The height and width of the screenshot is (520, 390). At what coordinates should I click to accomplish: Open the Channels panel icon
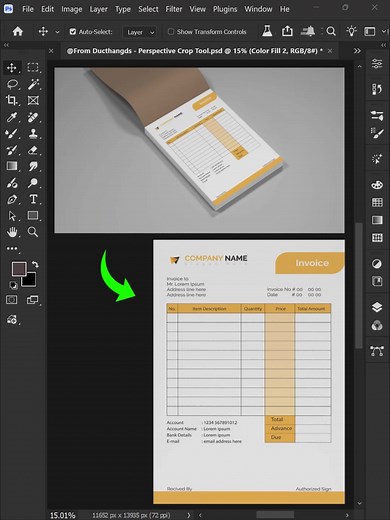pos(377,325)
